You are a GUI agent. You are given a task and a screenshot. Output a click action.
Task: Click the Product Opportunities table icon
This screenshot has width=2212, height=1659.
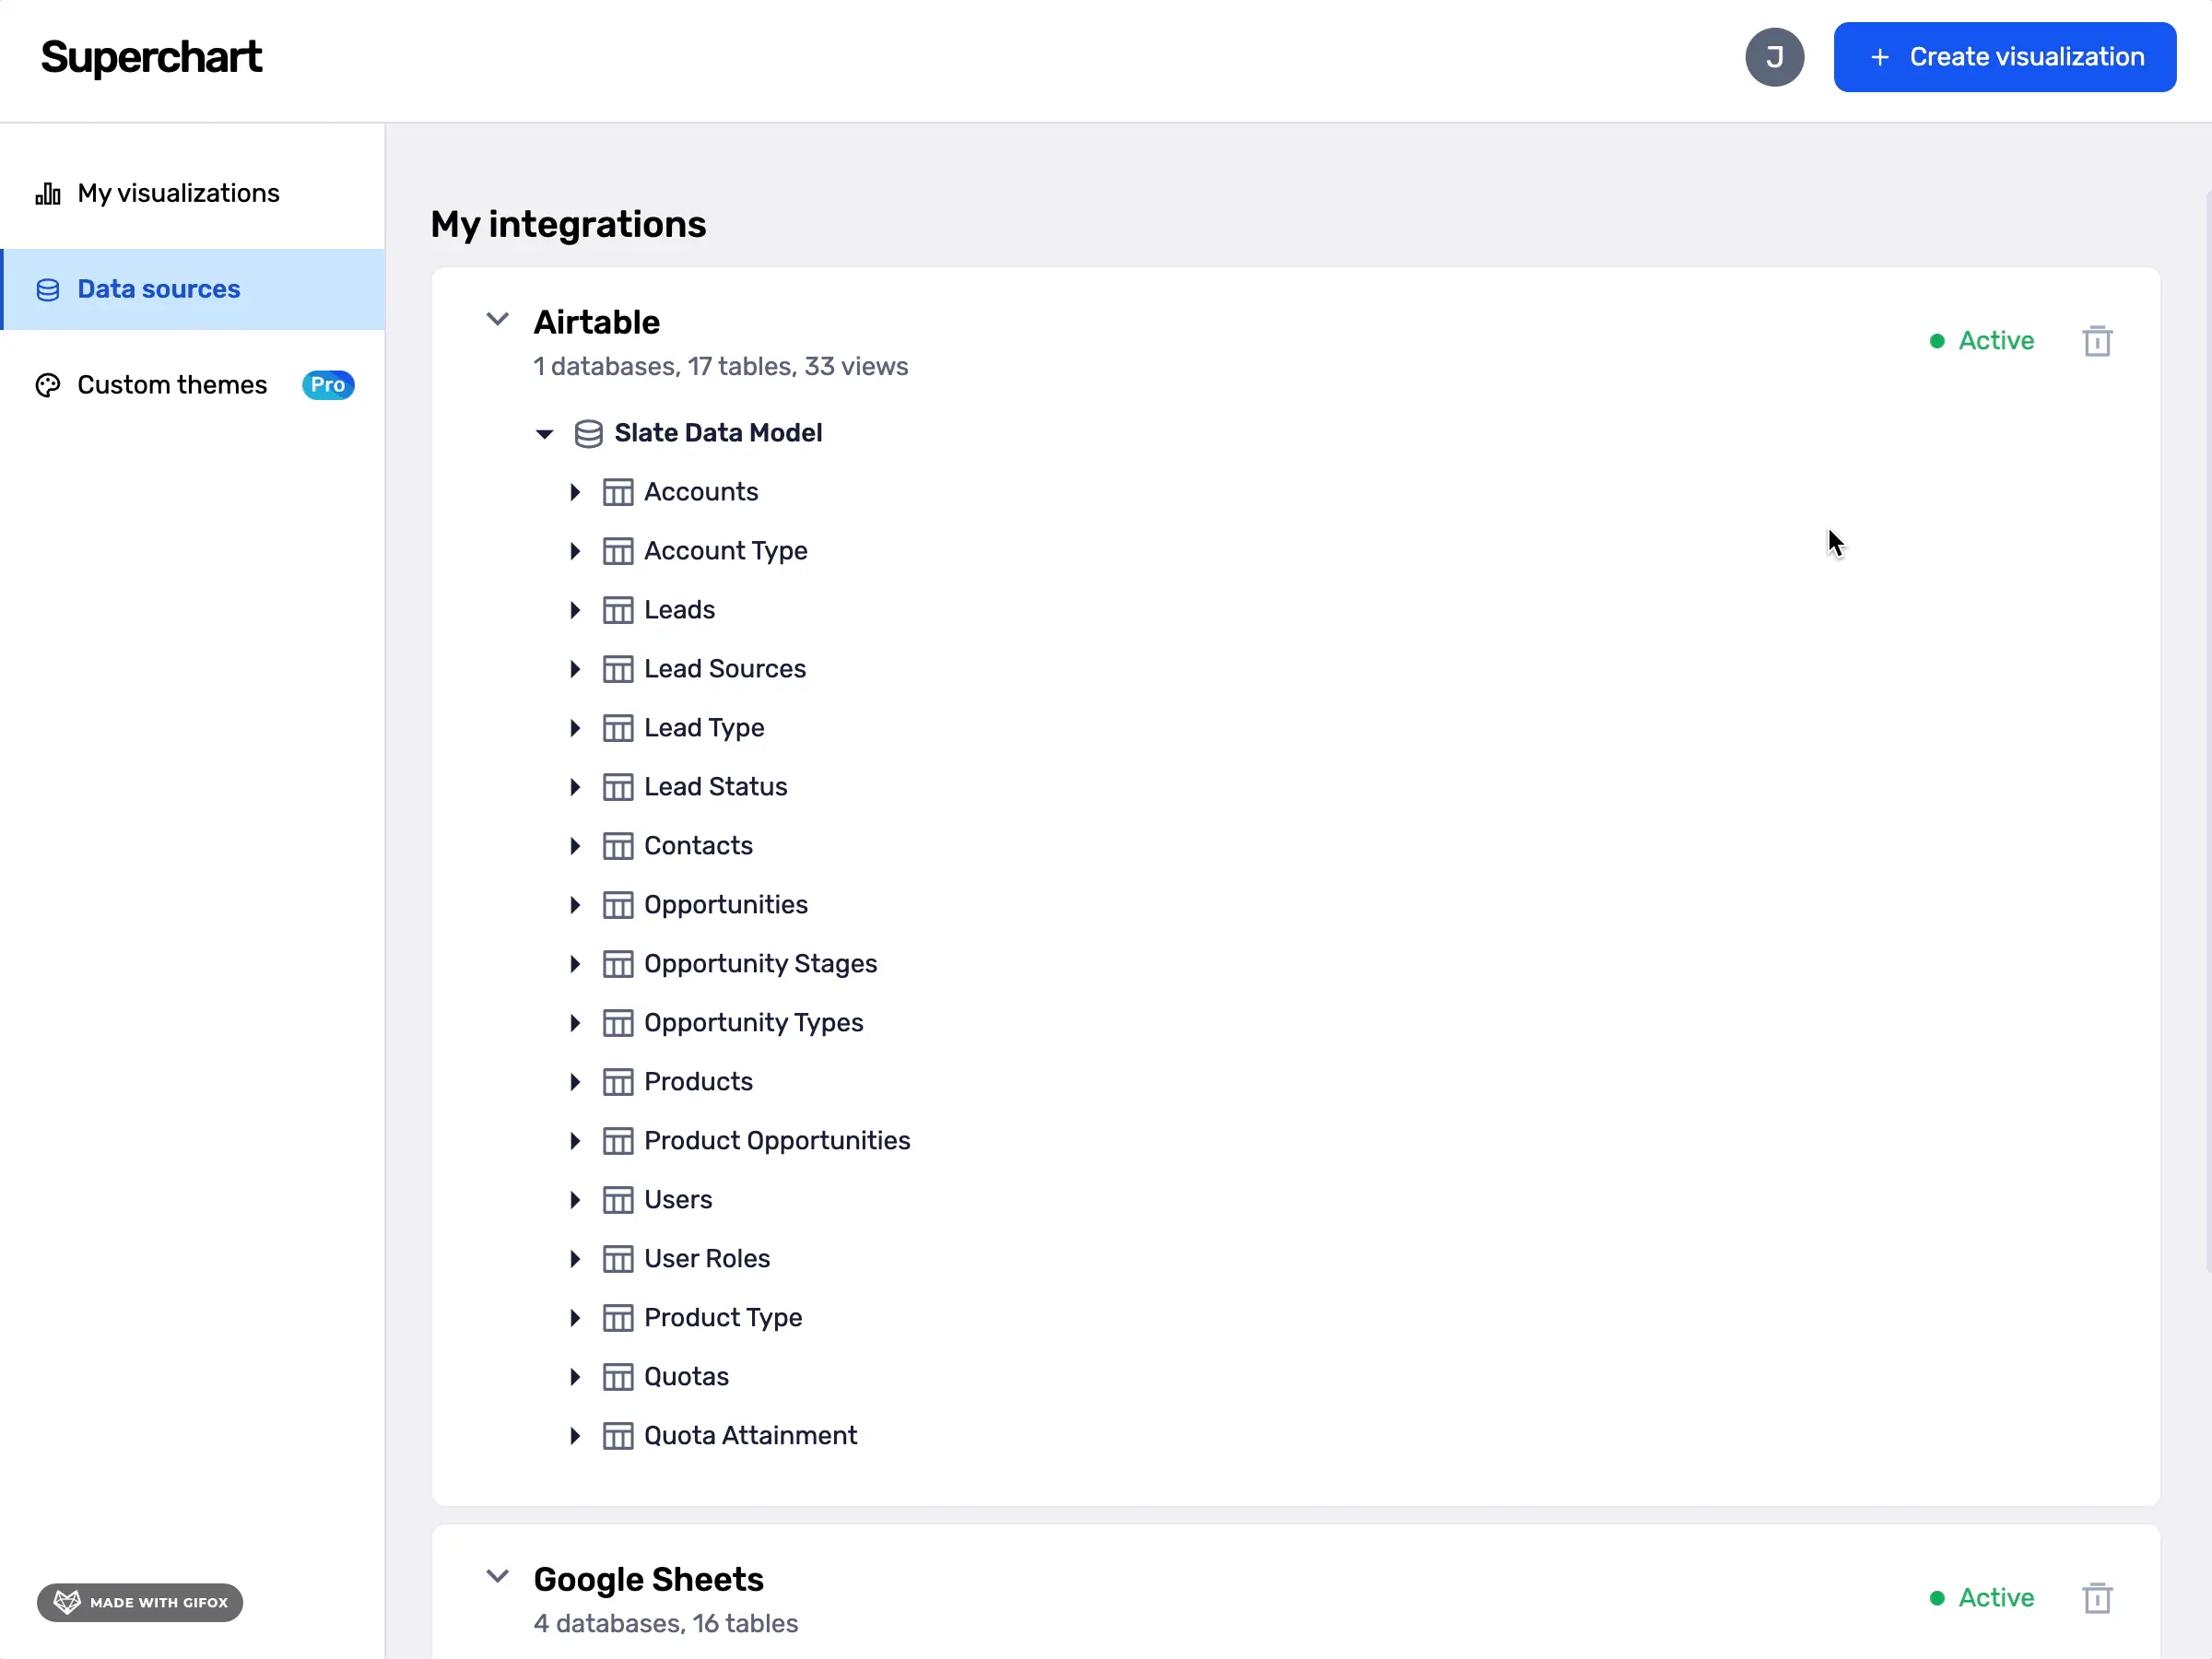(x=618, y=1141)
